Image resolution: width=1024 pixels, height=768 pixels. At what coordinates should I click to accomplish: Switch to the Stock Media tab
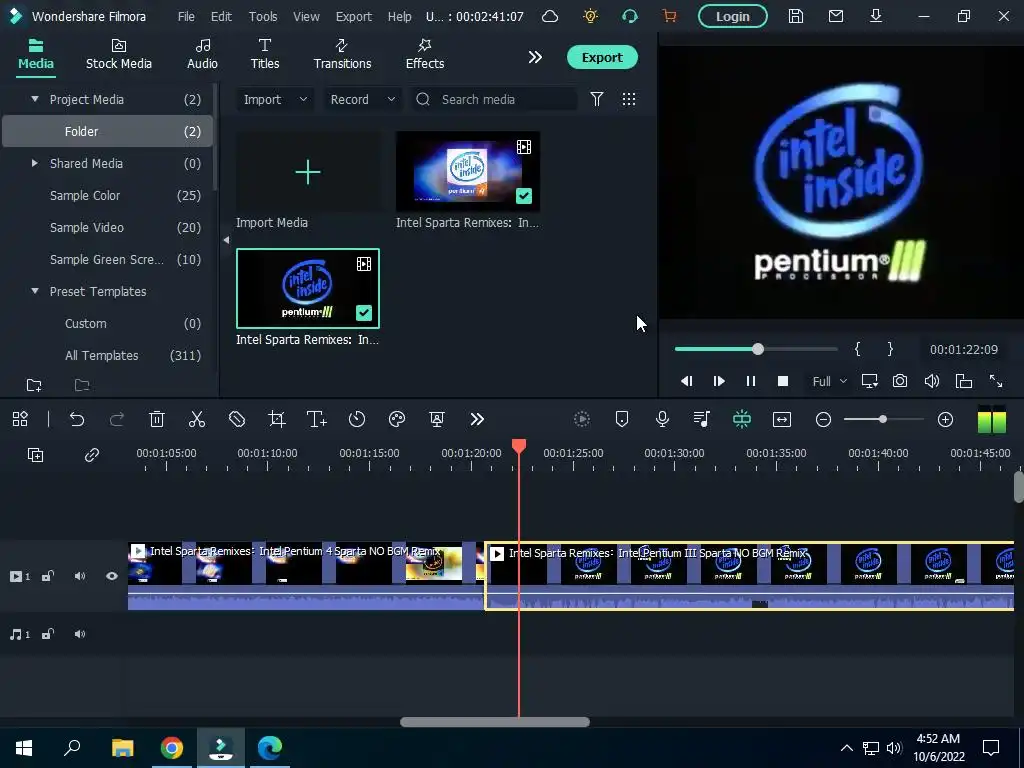point(119,54)
